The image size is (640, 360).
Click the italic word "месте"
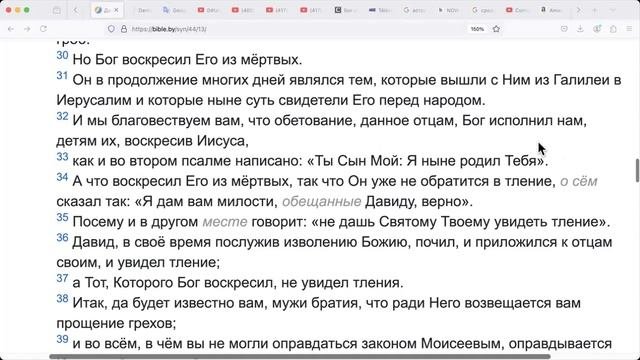[x=225, y=222]
